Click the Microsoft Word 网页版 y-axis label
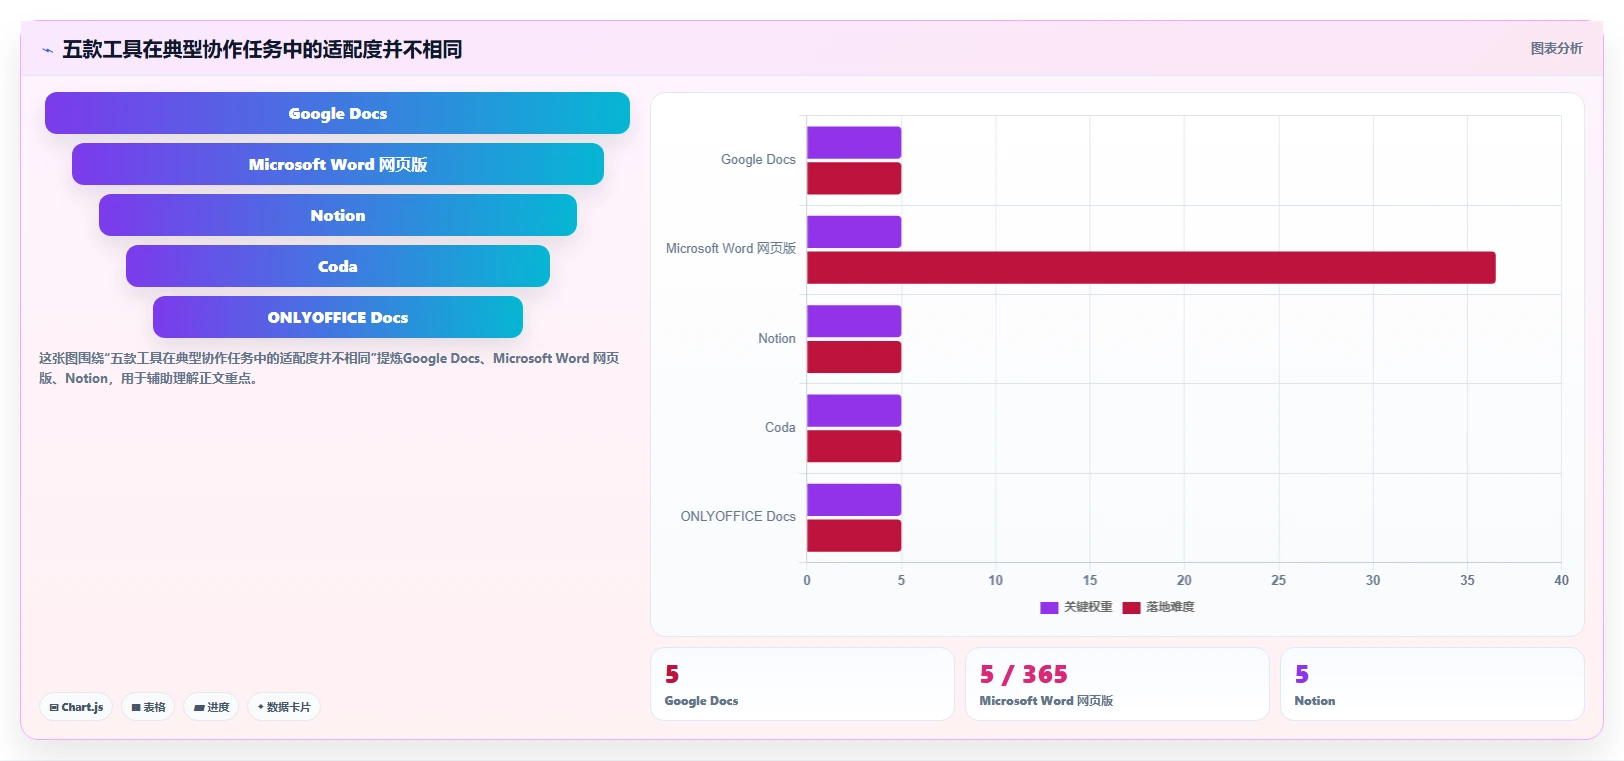 pyautogui.click(x=731, y=249)
